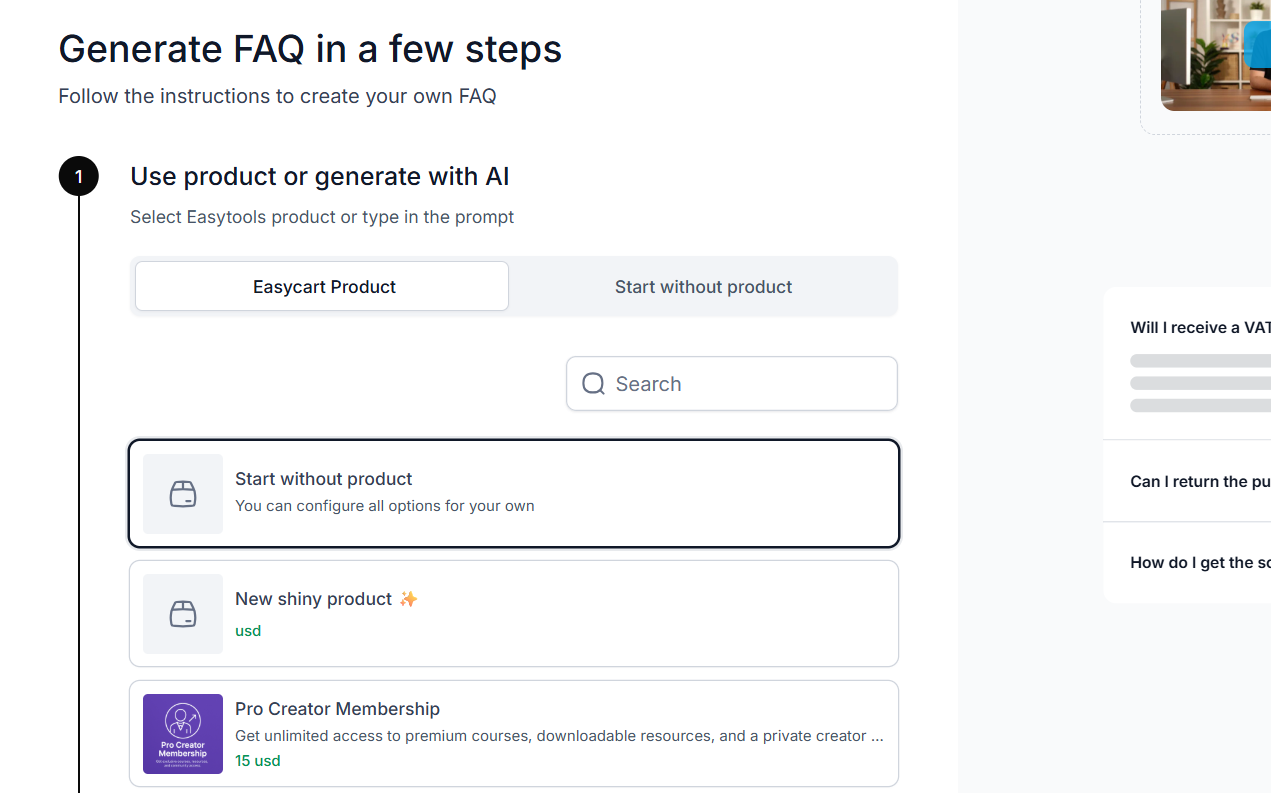This screenshot has width=1271, height=793.
Task: Click the step 1 circle marker
Action: click(x=79, y=177)
